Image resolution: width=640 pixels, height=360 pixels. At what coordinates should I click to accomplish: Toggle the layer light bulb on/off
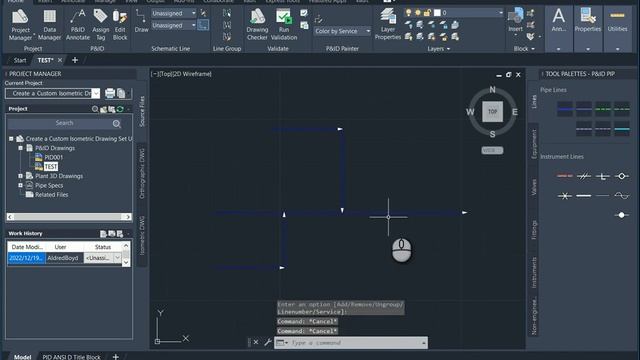pyautogui.click(x=408, y=13)
